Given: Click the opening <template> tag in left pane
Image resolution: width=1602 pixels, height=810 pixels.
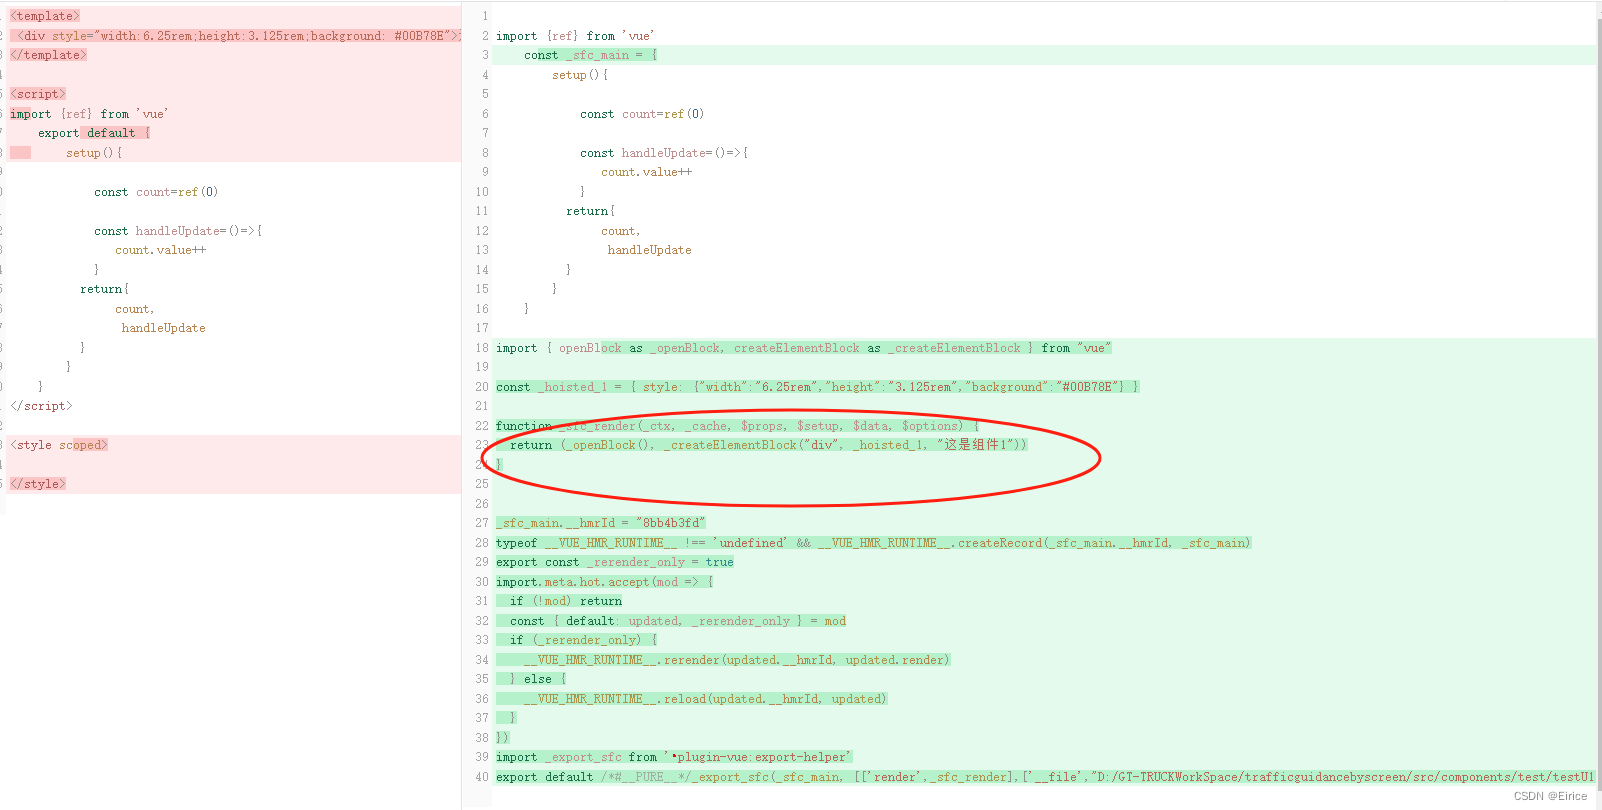Looking at the screenshot, I should 45,16.
